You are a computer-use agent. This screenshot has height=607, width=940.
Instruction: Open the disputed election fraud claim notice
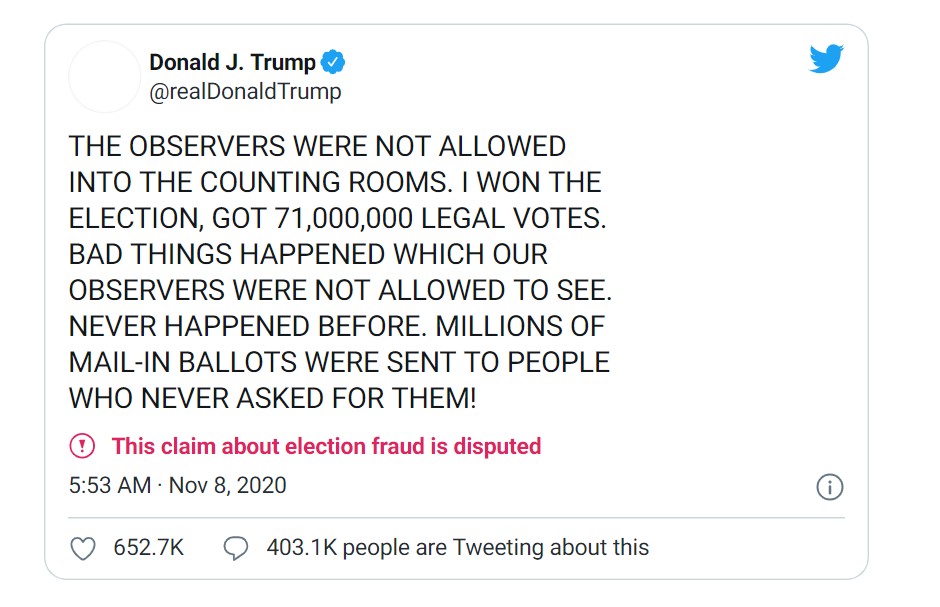click(x=326, y=446)
